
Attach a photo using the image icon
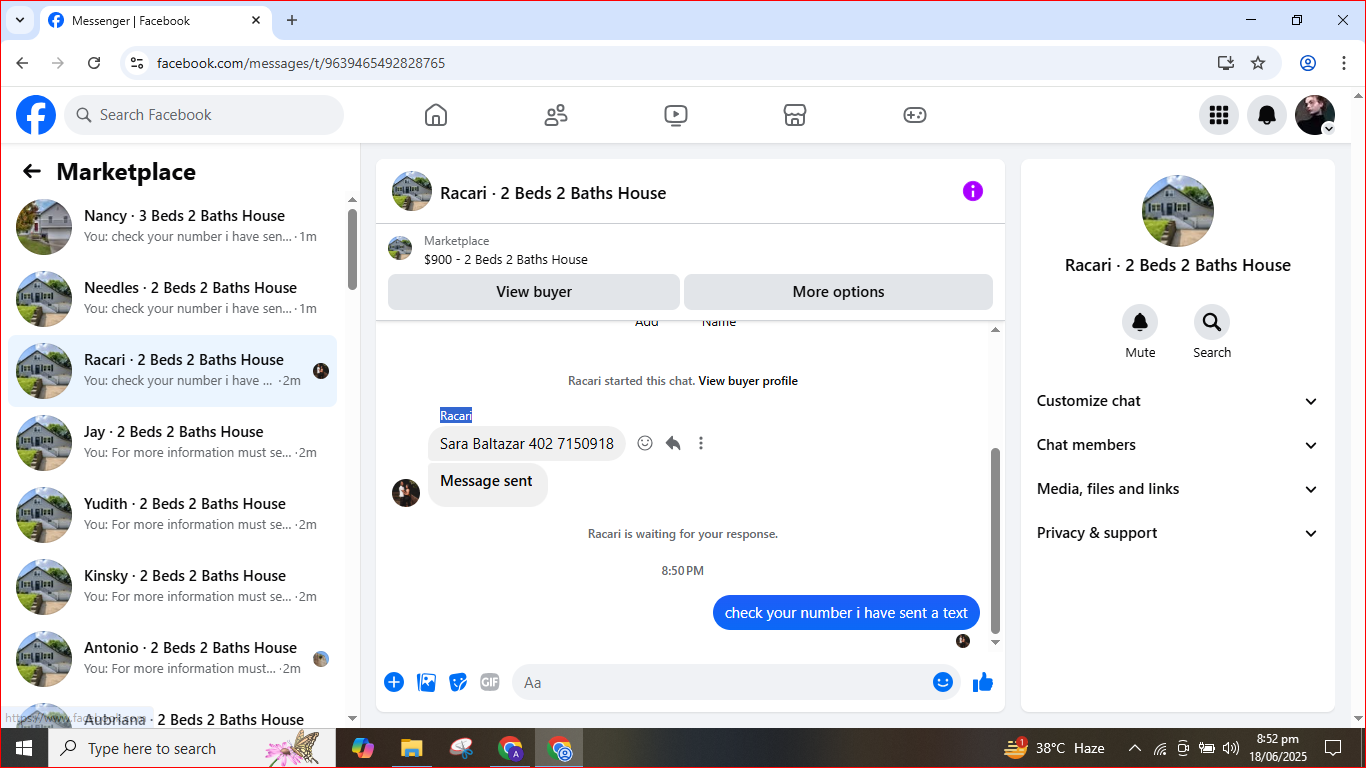coord(426,682)
